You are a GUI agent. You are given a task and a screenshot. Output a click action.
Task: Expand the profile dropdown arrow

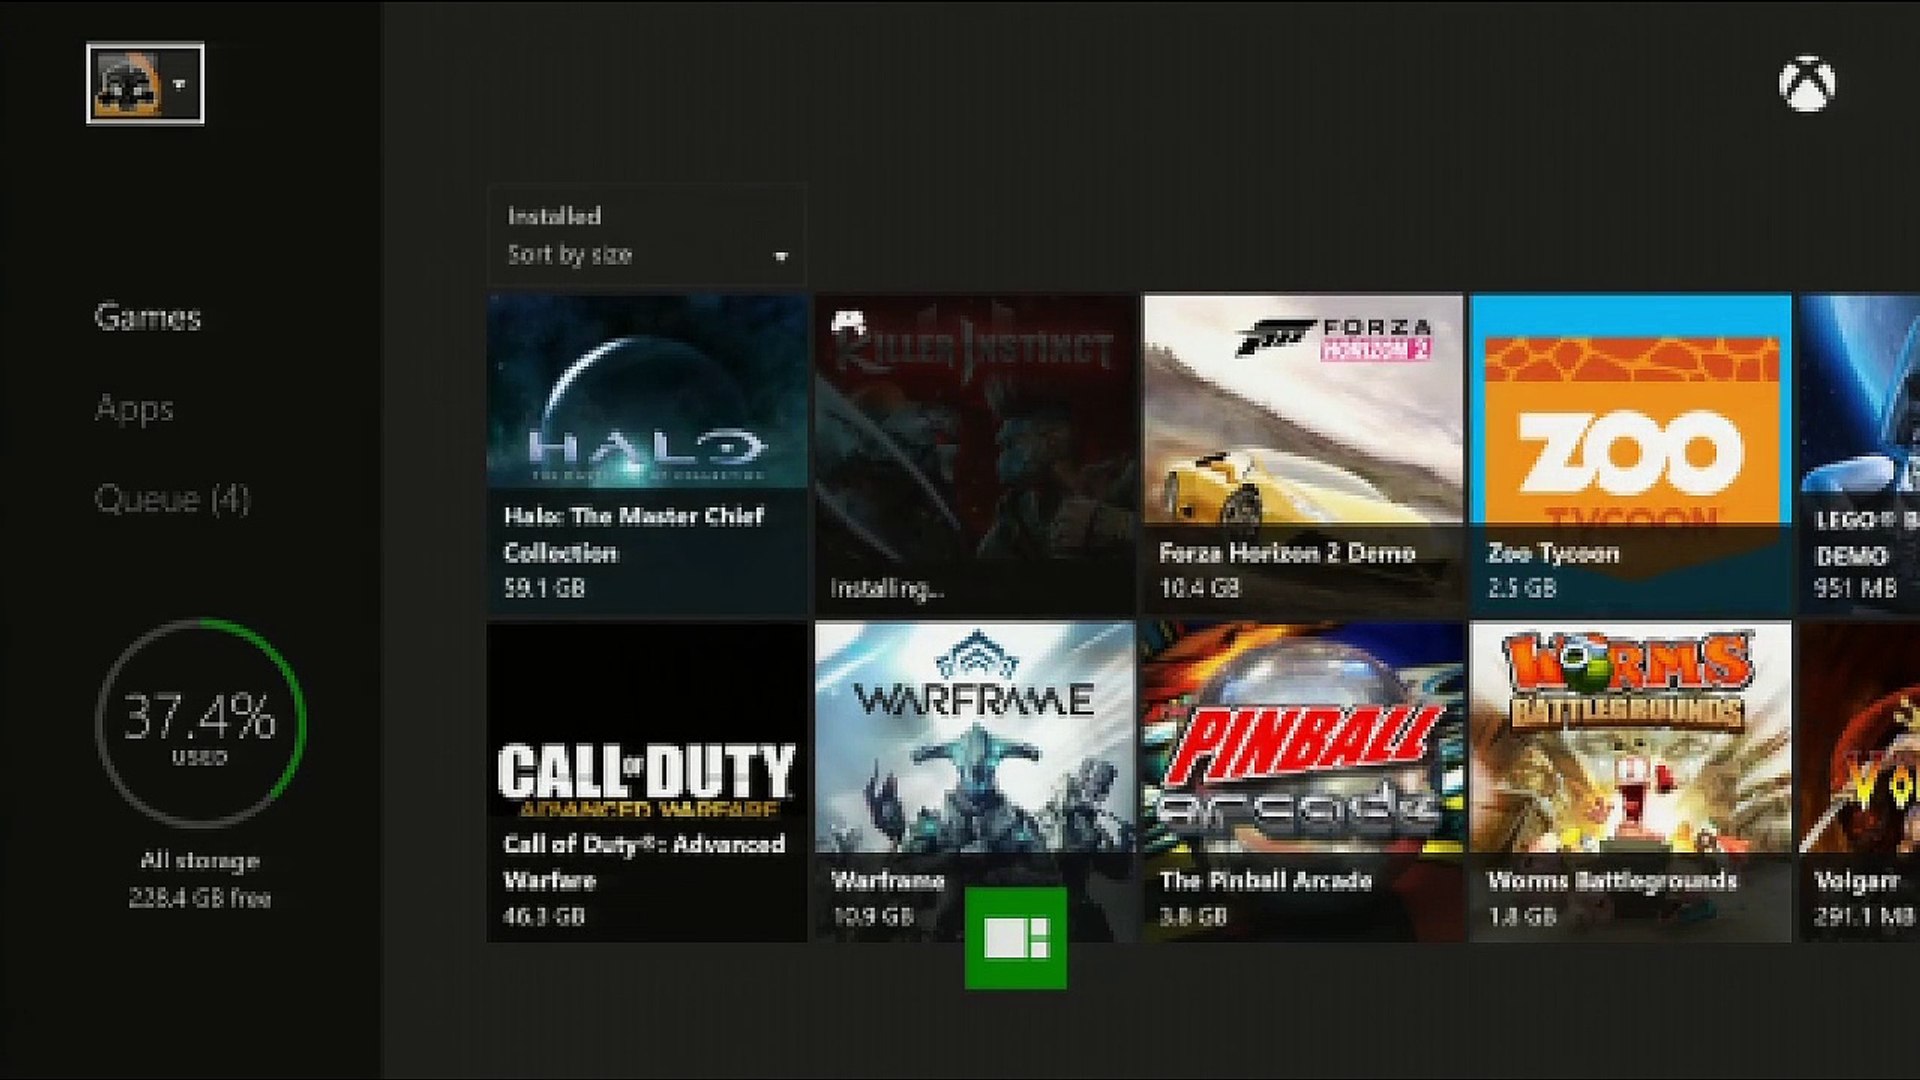180,85
